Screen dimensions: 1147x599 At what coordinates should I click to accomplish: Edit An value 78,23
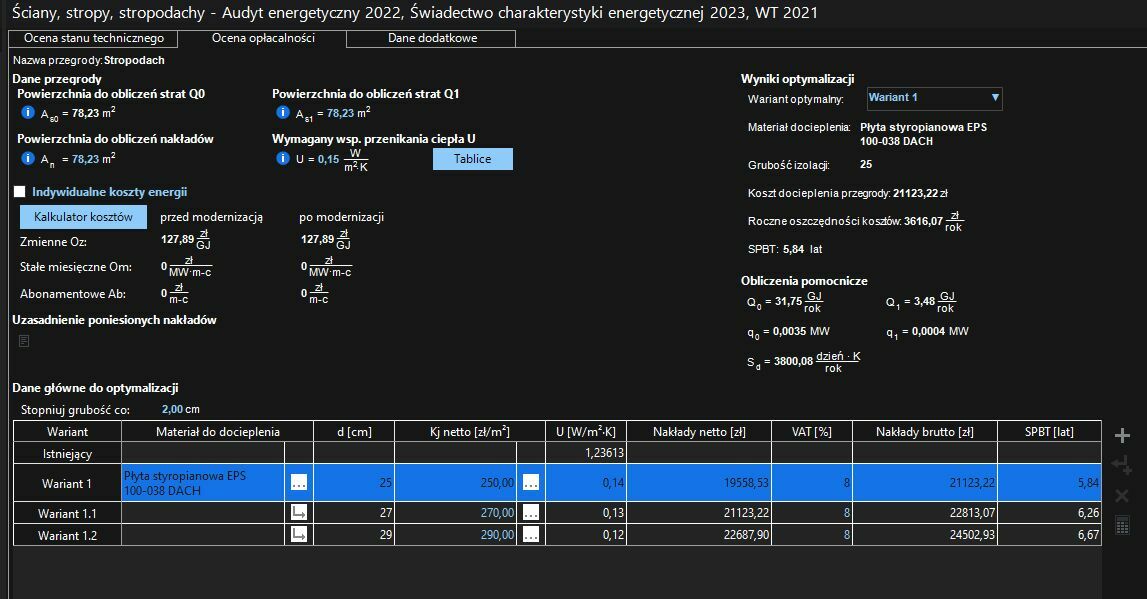pos(86,159)
